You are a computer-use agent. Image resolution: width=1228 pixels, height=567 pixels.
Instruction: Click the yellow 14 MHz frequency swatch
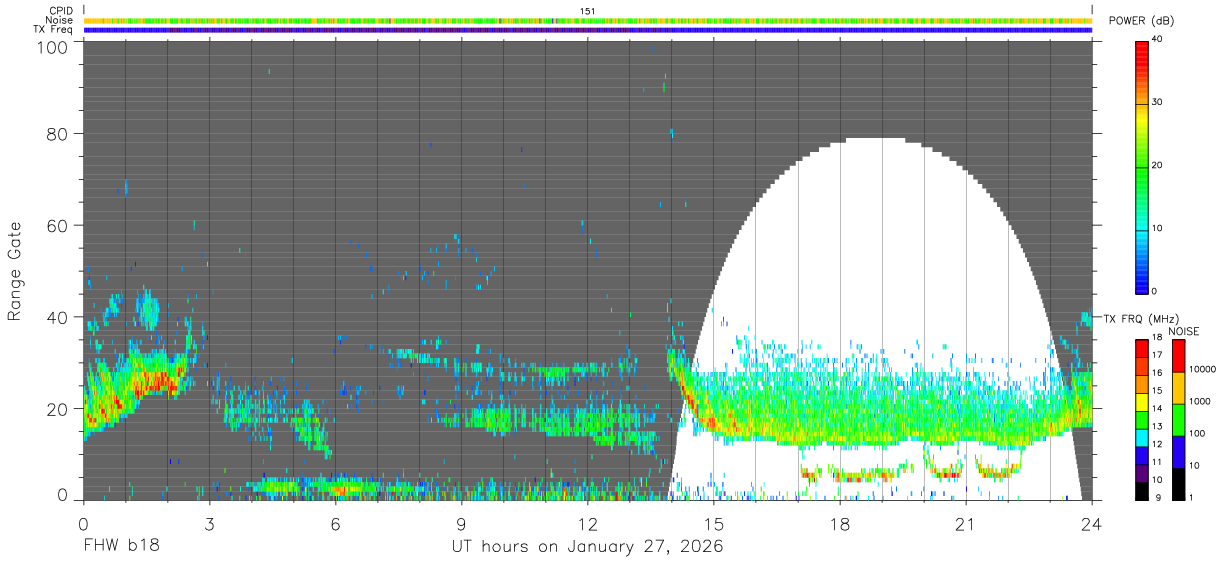1141,401
